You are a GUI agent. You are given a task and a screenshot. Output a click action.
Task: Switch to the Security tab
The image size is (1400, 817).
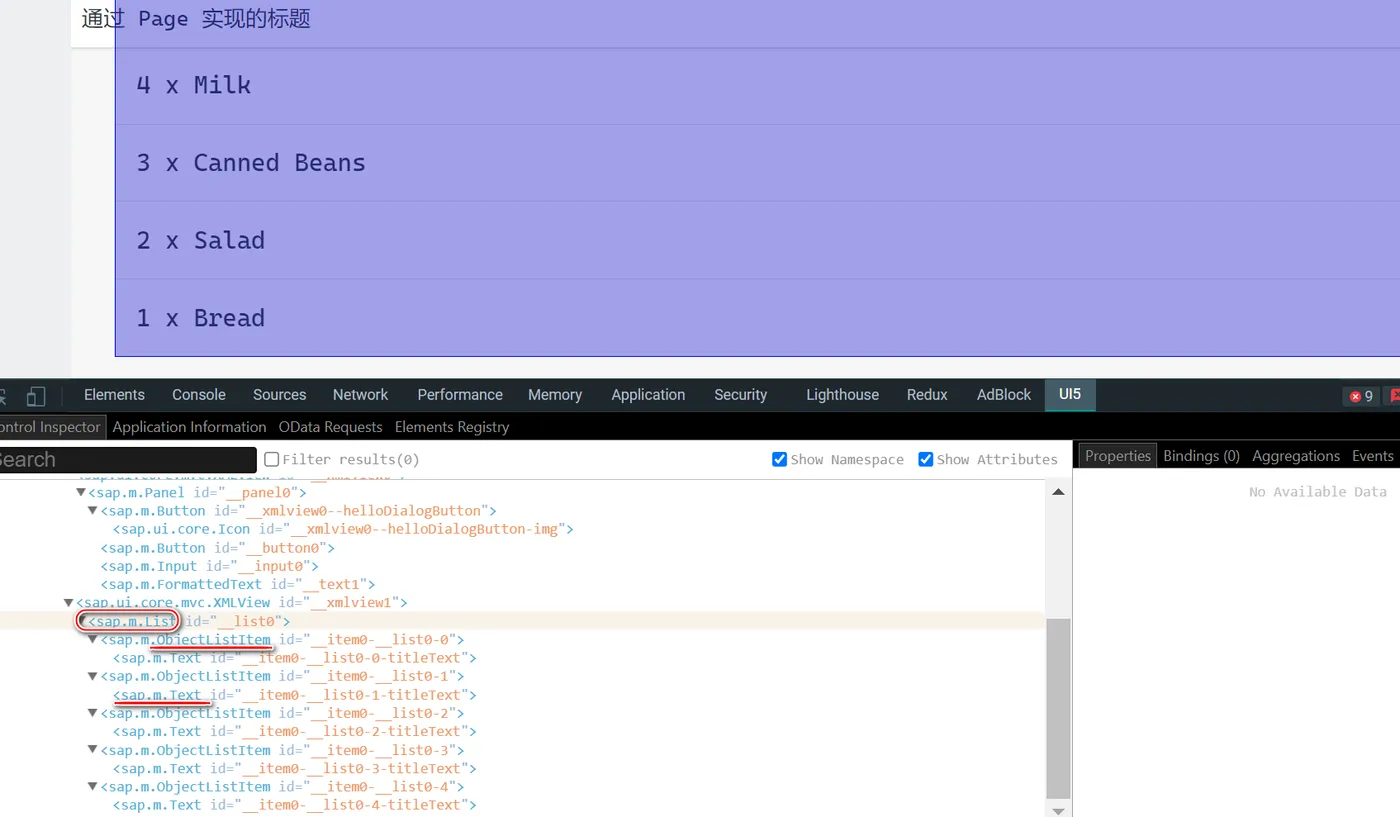pos(740,395)
